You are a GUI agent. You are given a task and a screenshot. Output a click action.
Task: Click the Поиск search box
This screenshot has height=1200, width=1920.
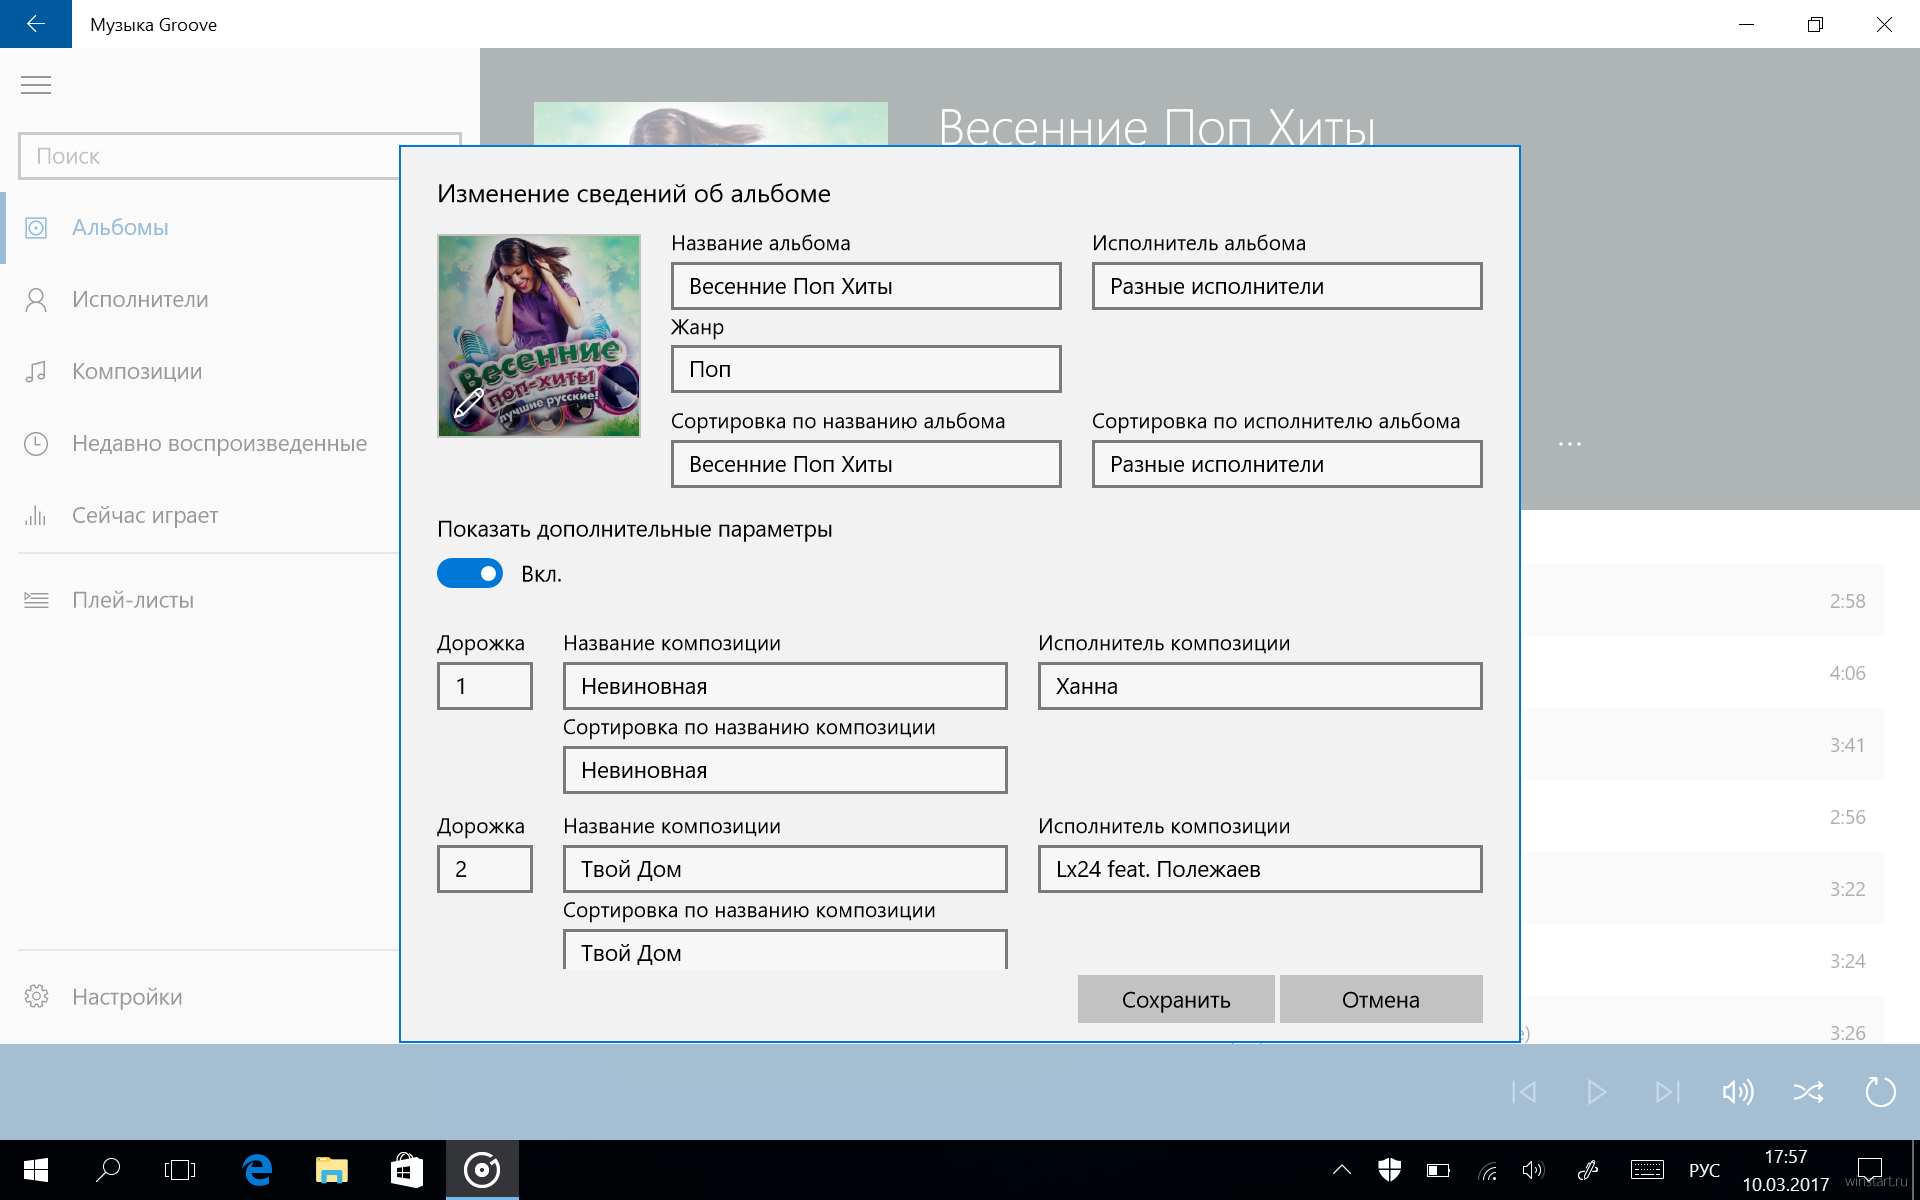click(x=210, y=156)
